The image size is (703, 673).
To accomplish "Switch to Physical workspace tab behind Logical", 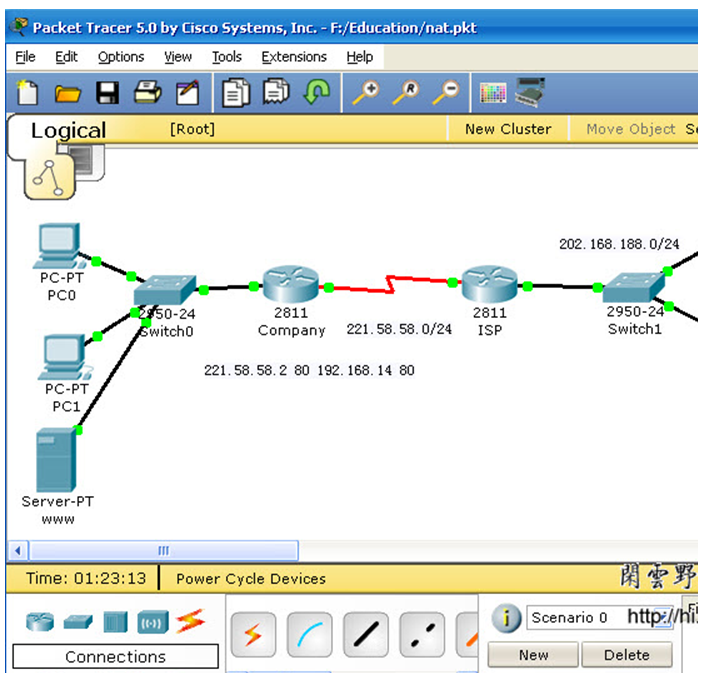I will coord(90,162).
